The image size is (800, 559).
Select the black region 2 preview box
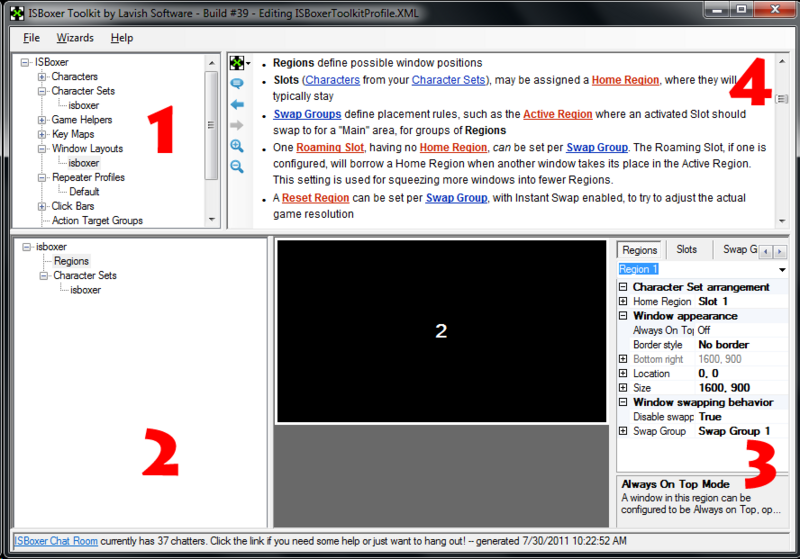tap(441, 332)
